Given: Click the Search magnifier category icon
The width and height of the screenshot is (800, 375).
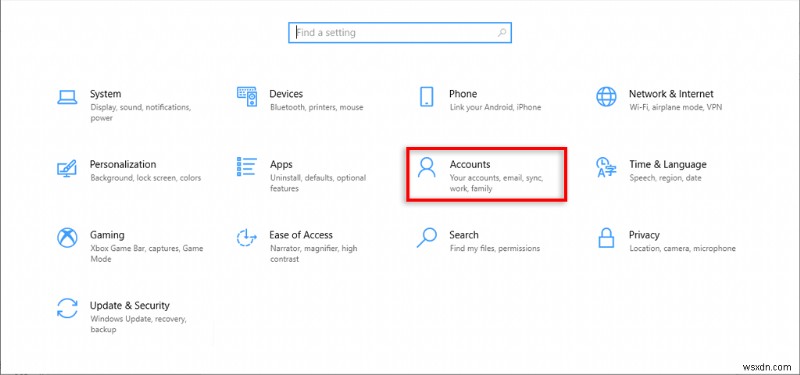Looking at the screenshot, I should pos(427,238).
